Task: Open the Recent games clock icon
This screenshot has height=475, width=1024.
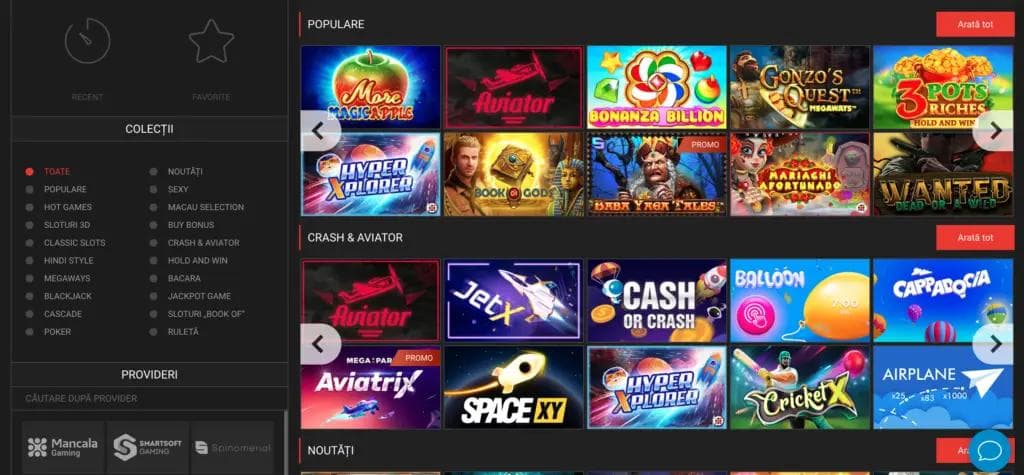Action: [87, 41]
